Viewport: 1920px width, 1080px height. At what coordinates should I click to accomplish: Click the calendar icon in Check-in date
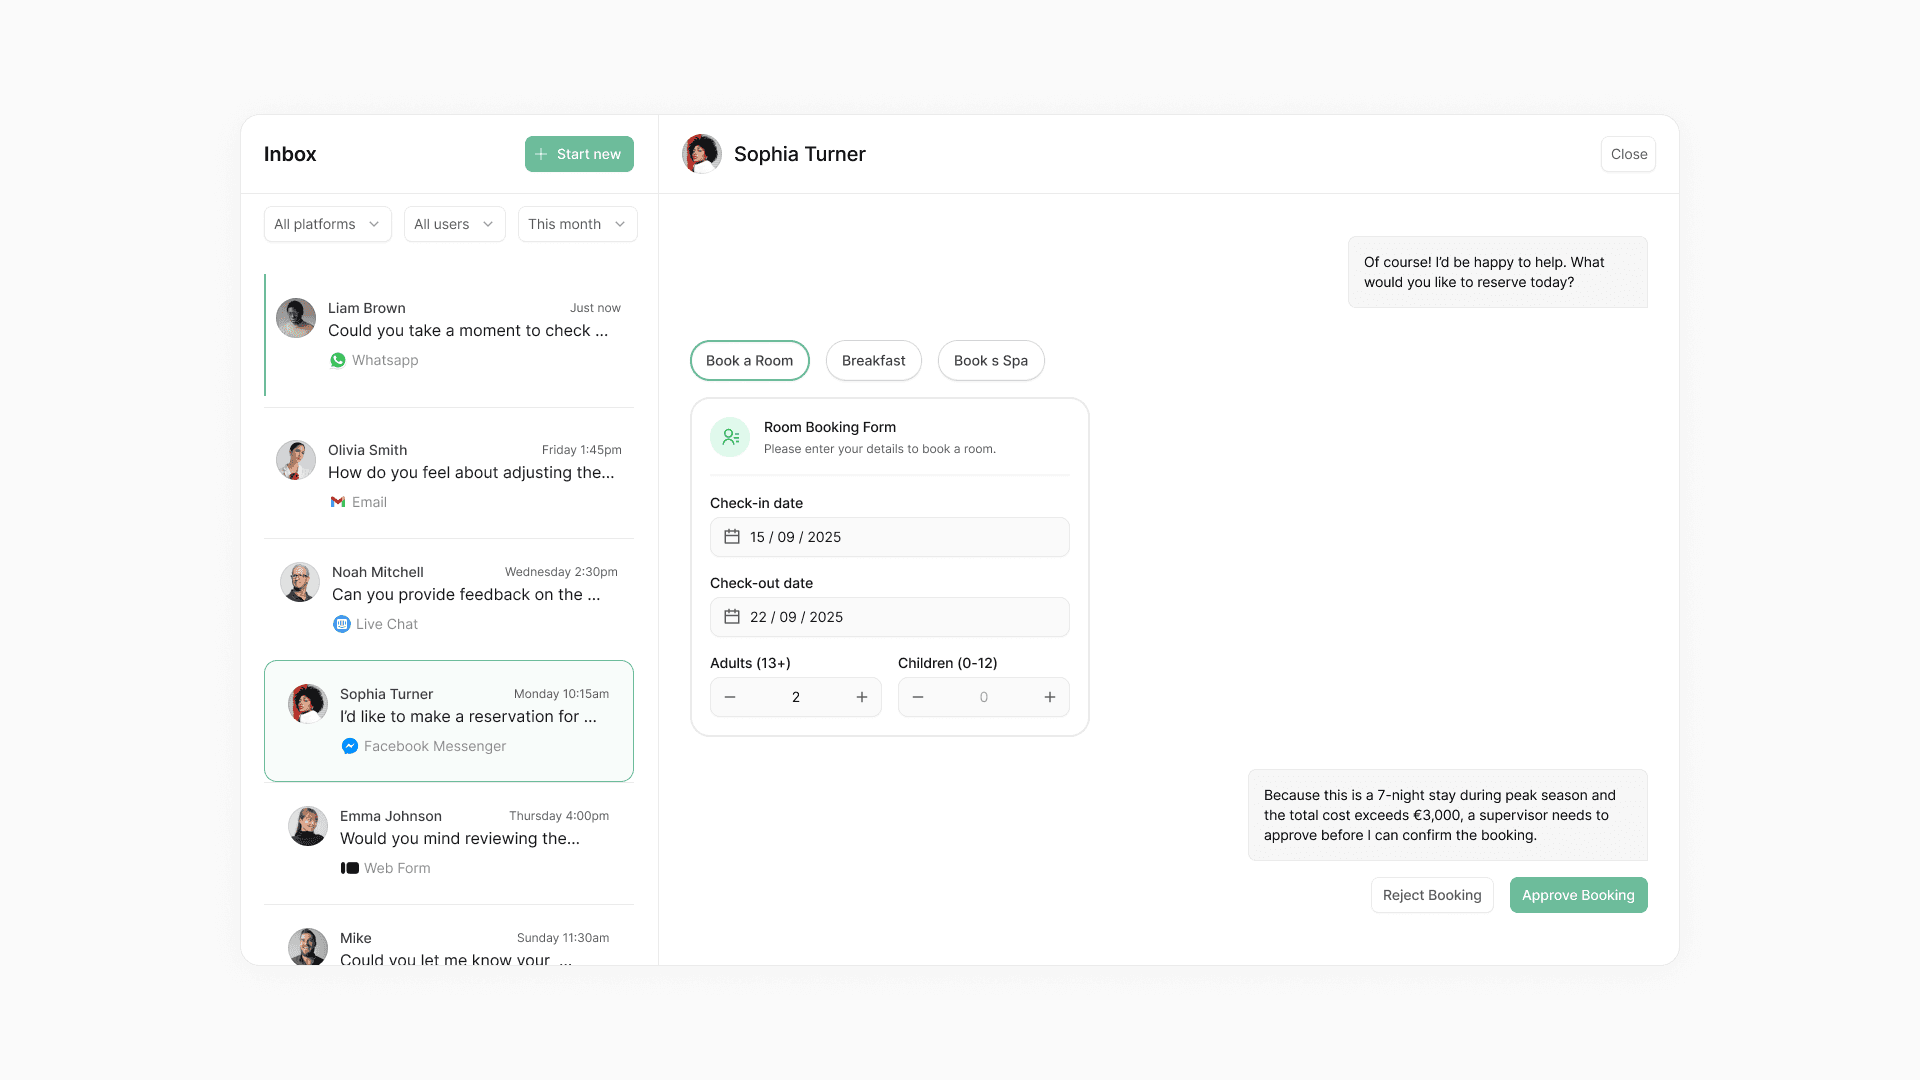pos(732,537)
